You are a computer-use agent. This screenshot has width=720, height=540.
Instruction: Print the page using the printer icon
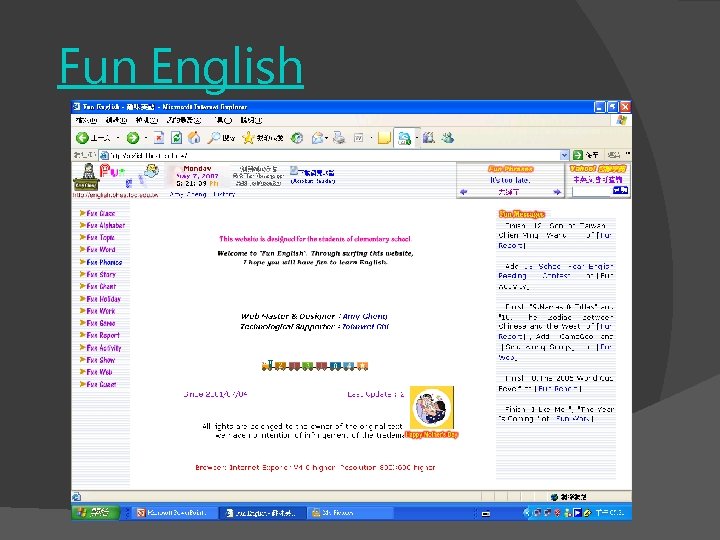339,138
